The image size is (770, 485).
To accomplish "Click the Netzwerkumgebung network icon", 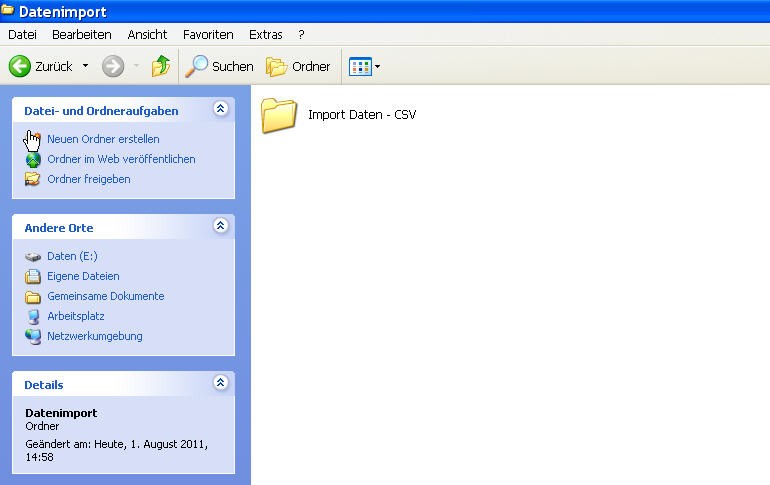I will [x=33, y=337].
